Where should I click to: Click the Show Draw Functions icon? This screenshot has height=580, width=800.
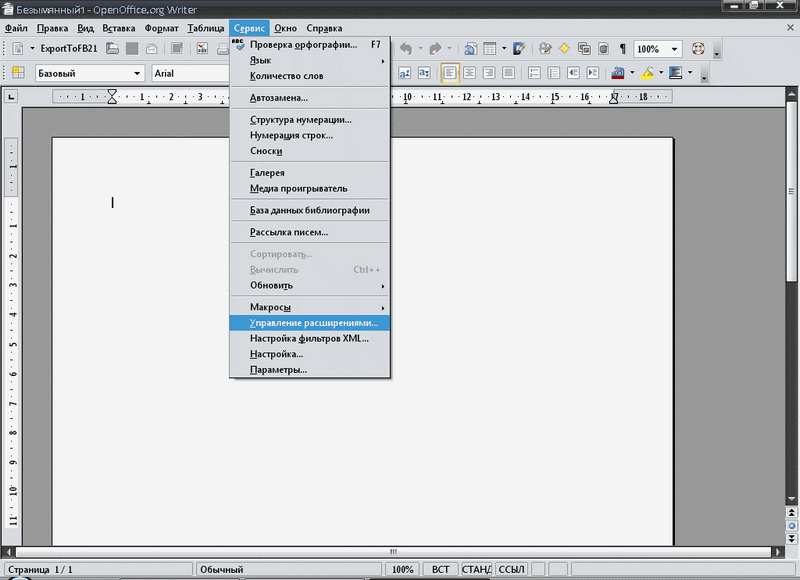point(519,48)
